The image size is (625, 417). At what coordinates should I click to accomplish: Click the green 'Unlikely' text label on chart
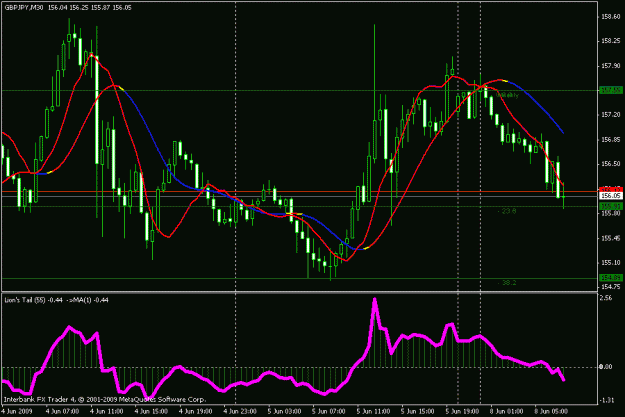point(507,95)
